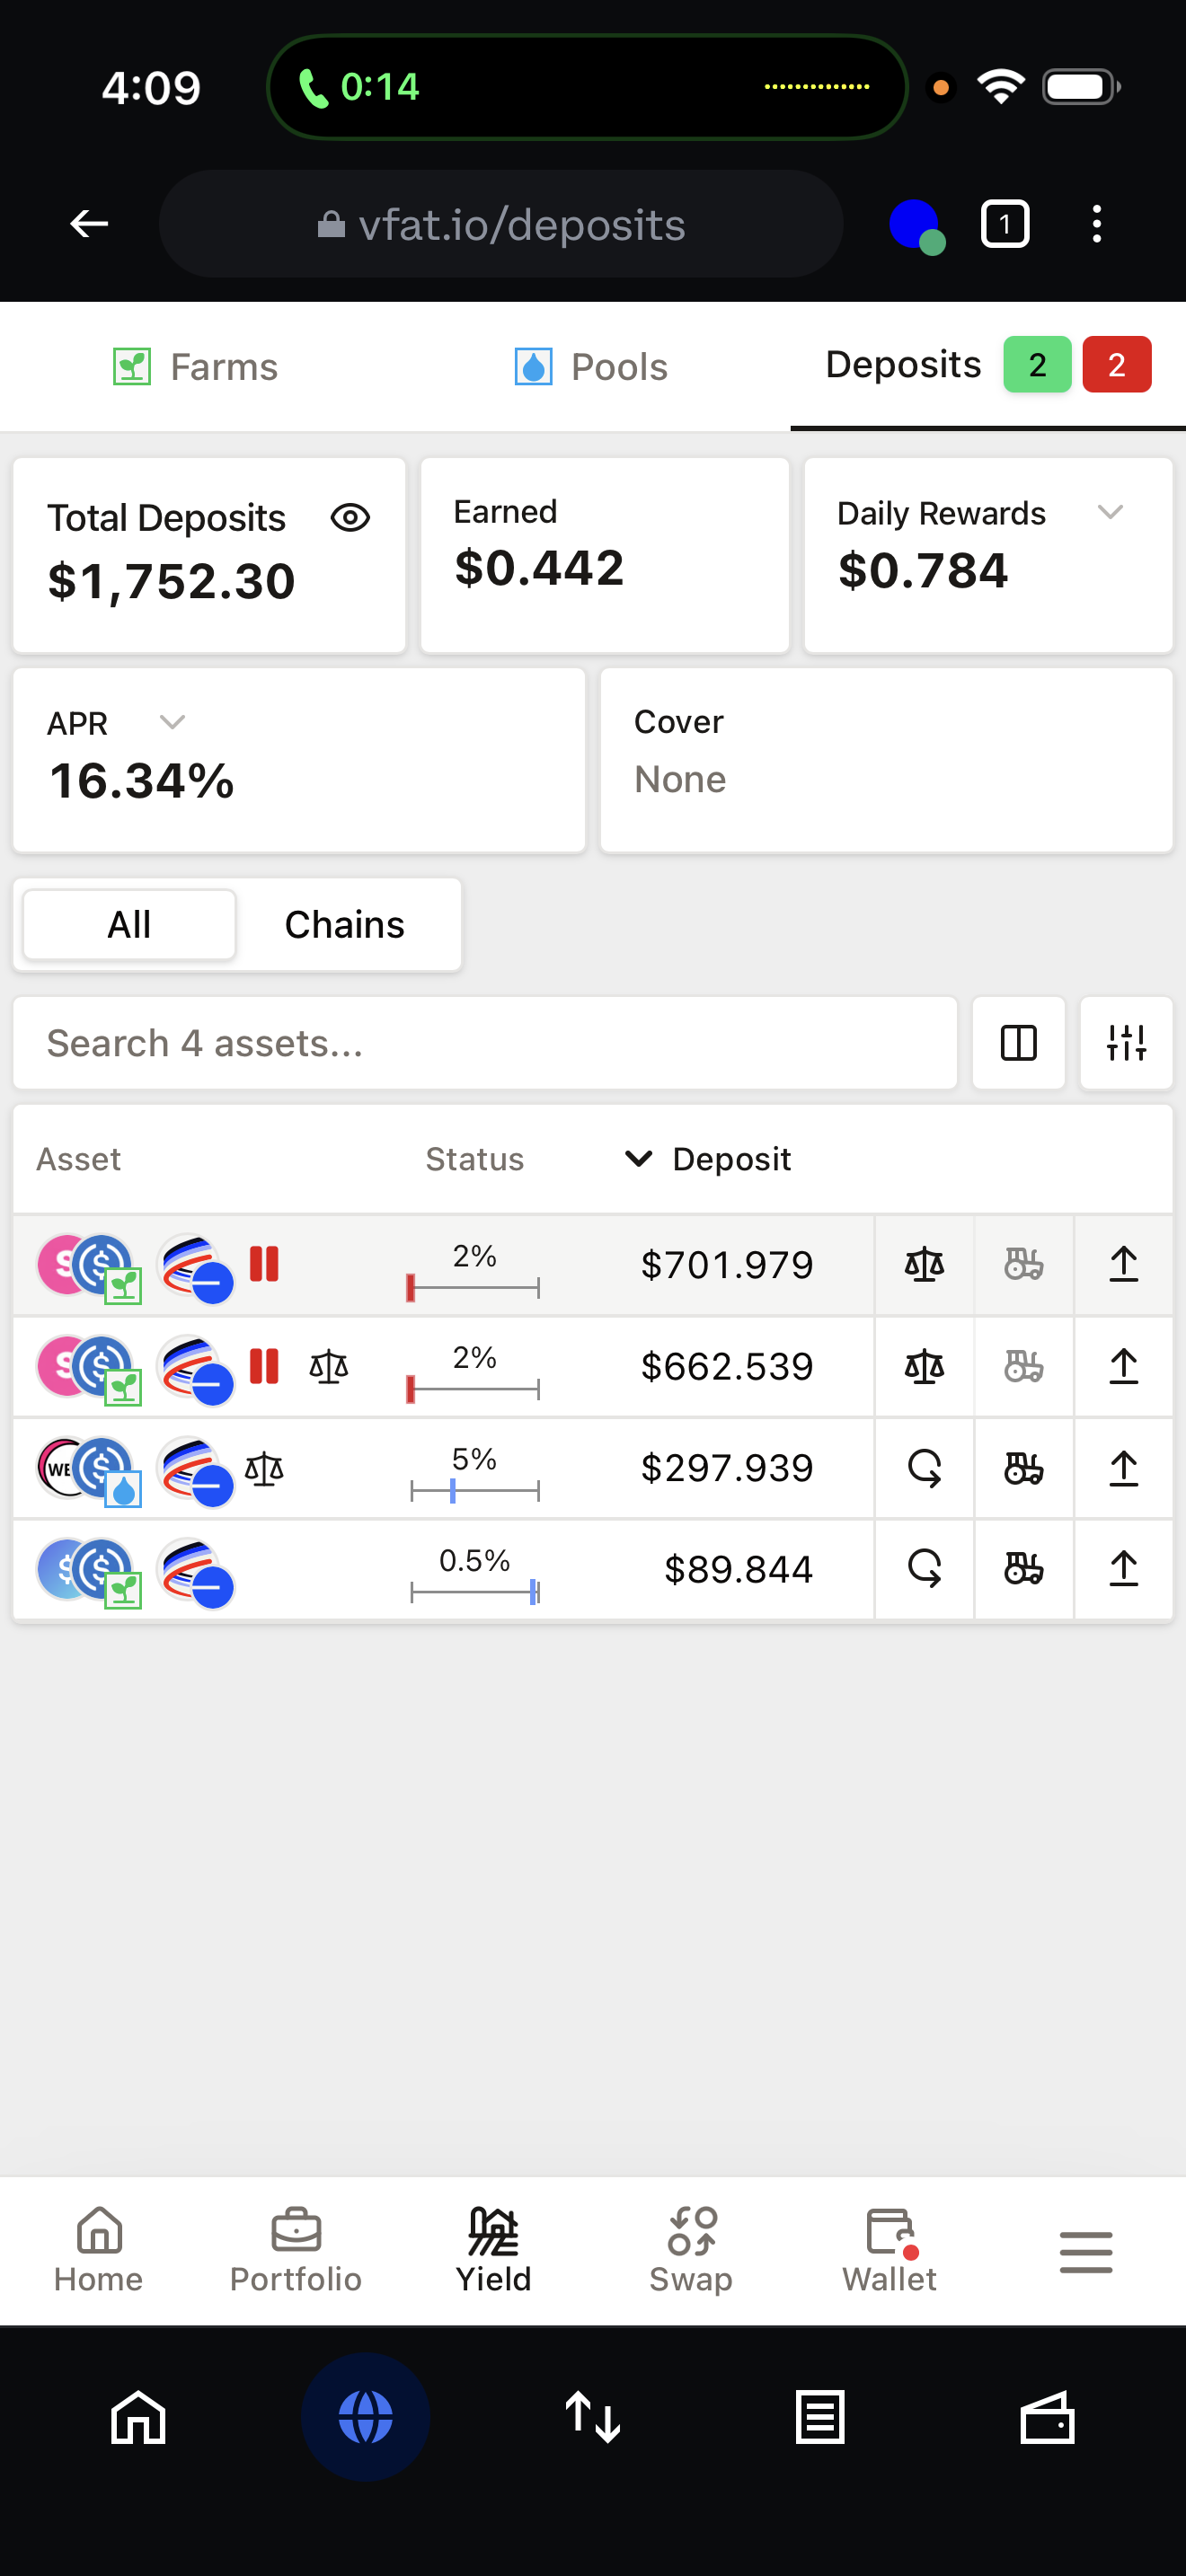
Task: Switch to the Pools tab
Action: (x=591, y=367)
